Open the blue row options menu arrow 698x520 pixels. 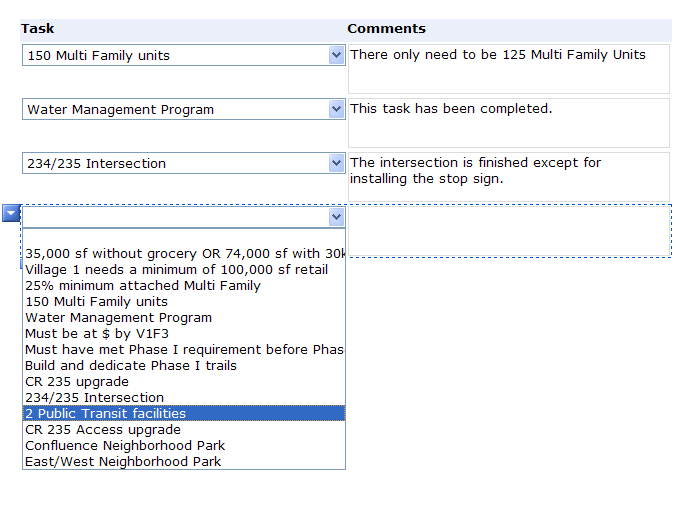(x=11, y=213)
